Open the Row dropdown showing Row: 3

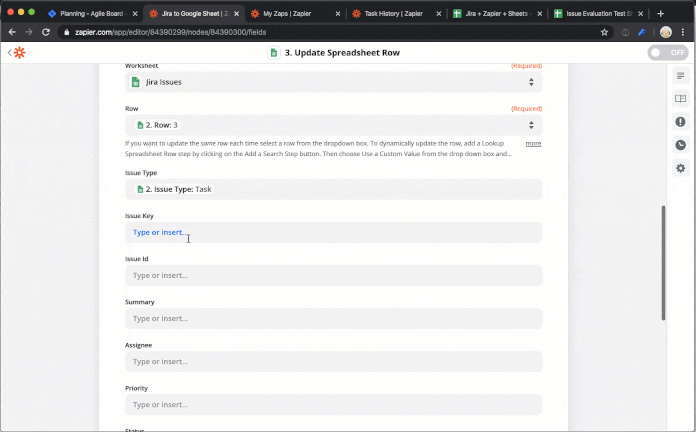pos(333,125)
